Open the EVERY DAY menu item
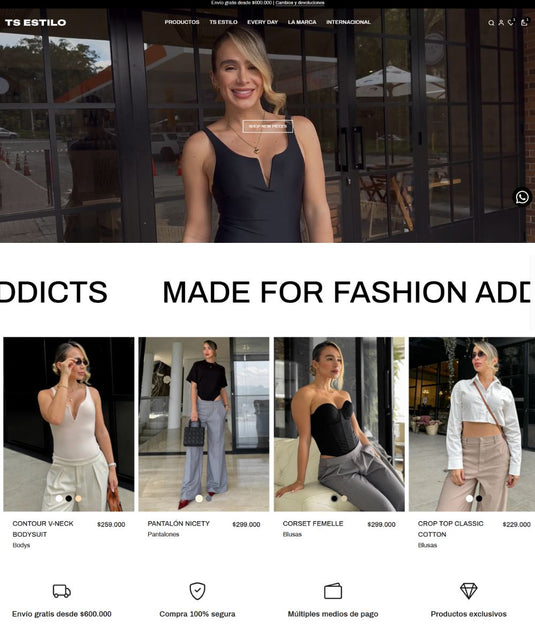Viewport: 535px width, 642px height. (262, 22)
